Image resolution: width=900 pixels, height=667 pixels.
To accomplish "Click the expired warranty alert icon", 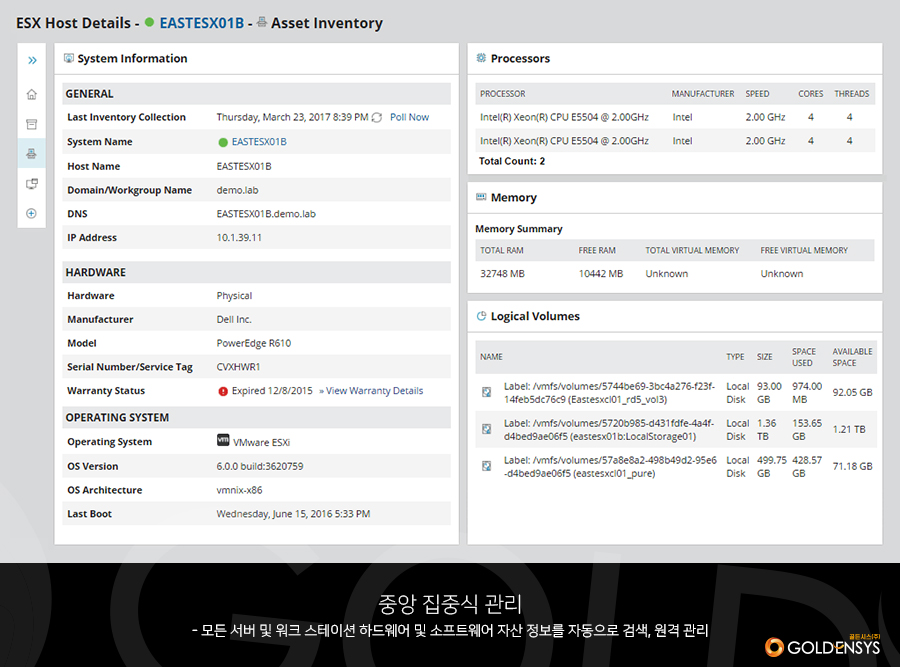I will coord(223,391).
